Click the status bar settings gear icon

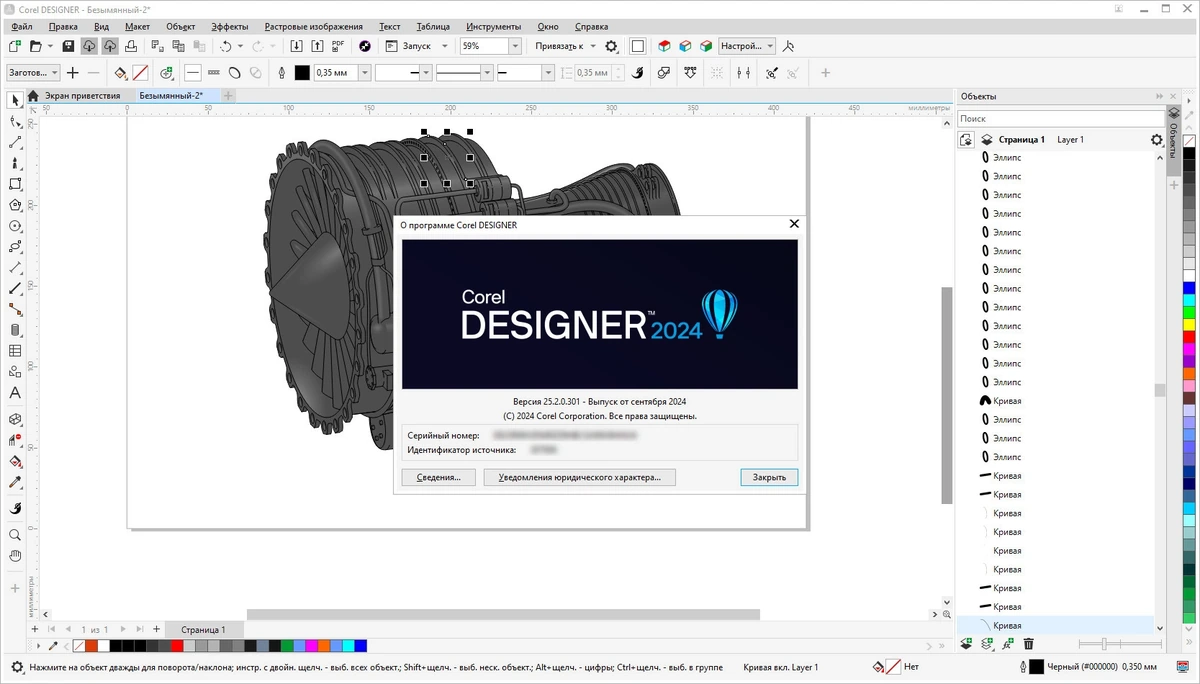coord(17,667)
